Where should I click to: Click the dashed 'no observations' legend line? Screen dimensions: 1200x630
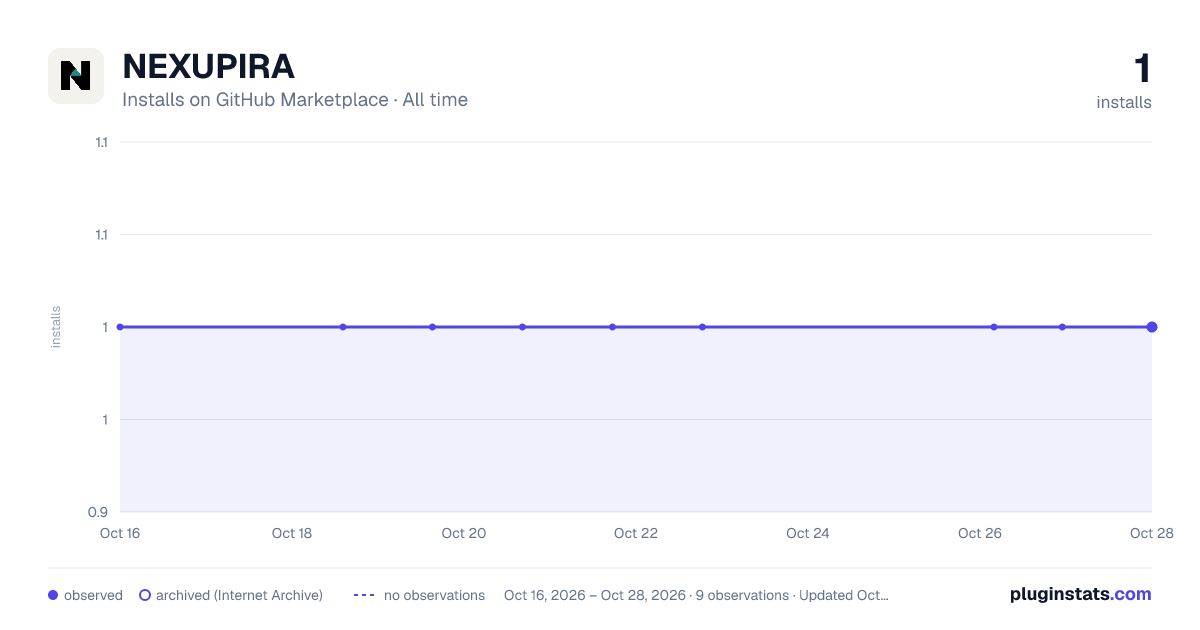click(364, 595)
